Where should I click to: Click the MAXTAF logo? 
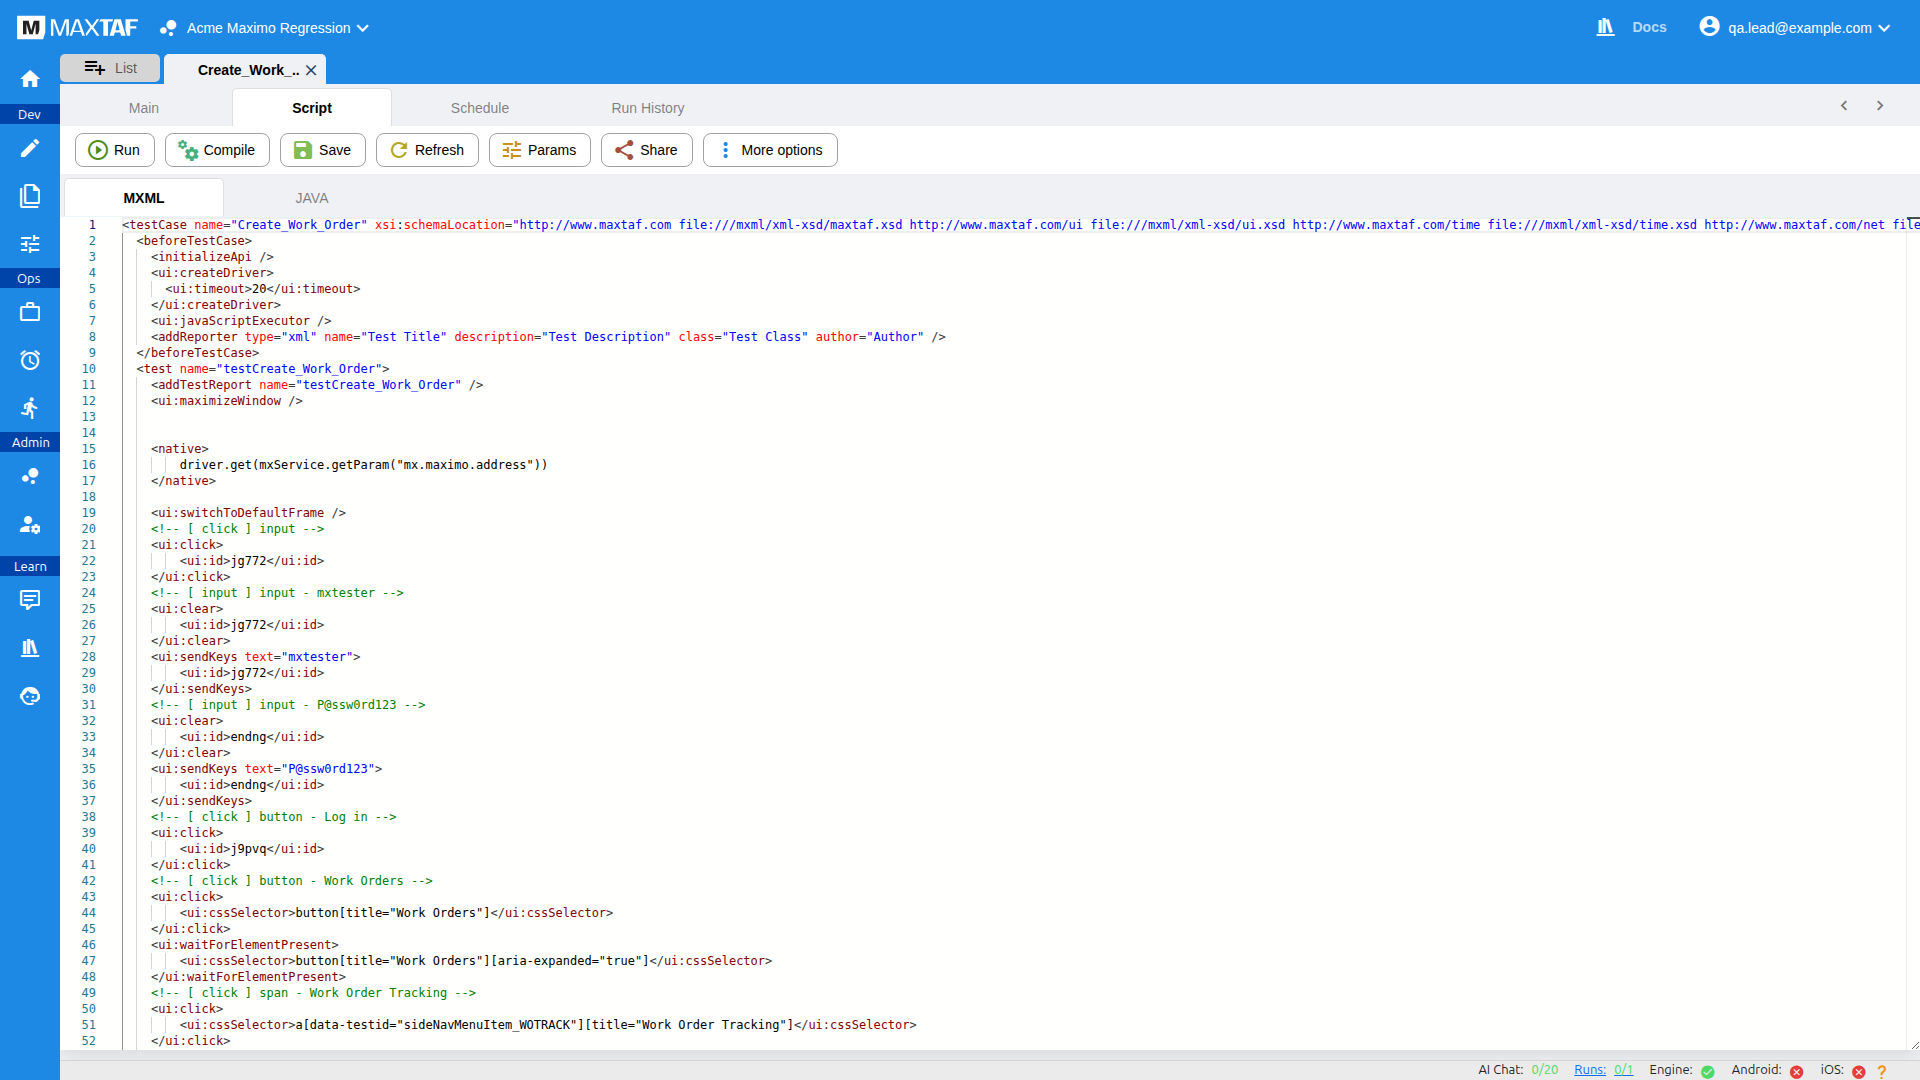point(77,28)
